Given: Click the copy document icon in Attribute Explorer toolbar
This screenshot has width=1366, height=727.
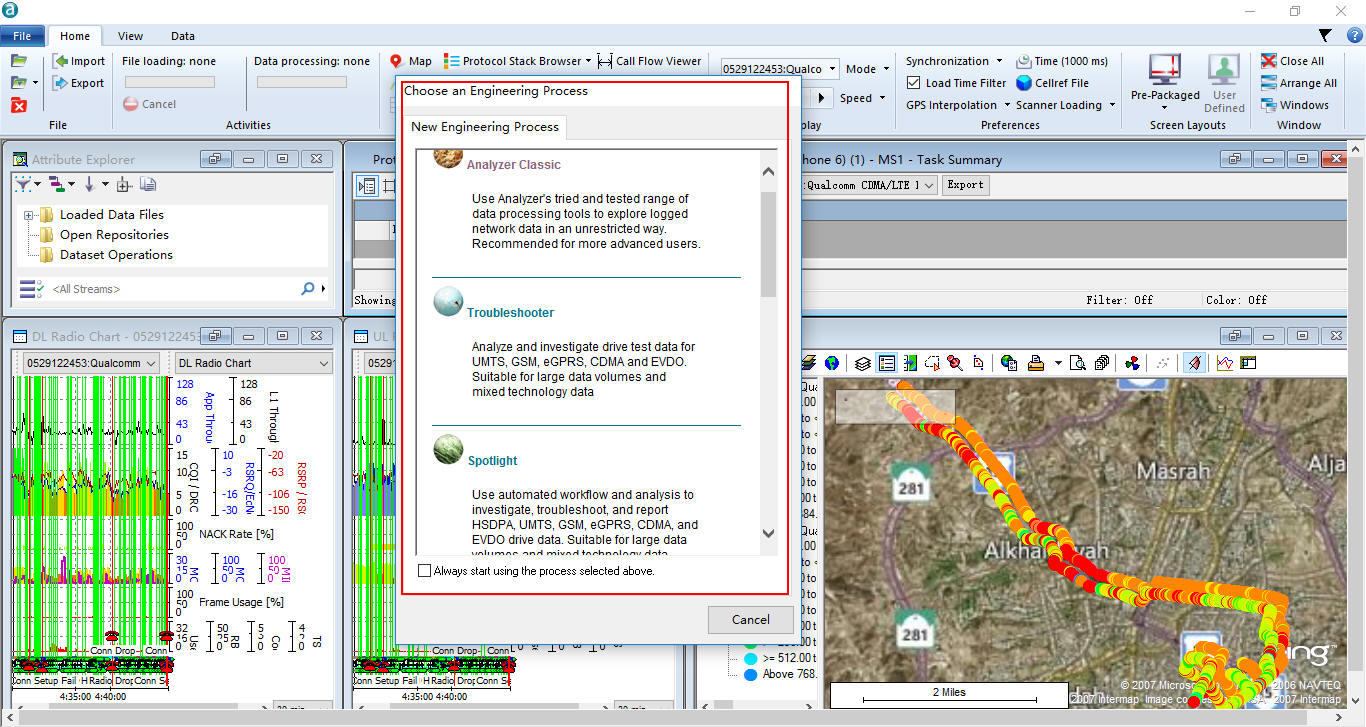Looking at the screenshot, I should pyautogui.click(x=147, y=184).
